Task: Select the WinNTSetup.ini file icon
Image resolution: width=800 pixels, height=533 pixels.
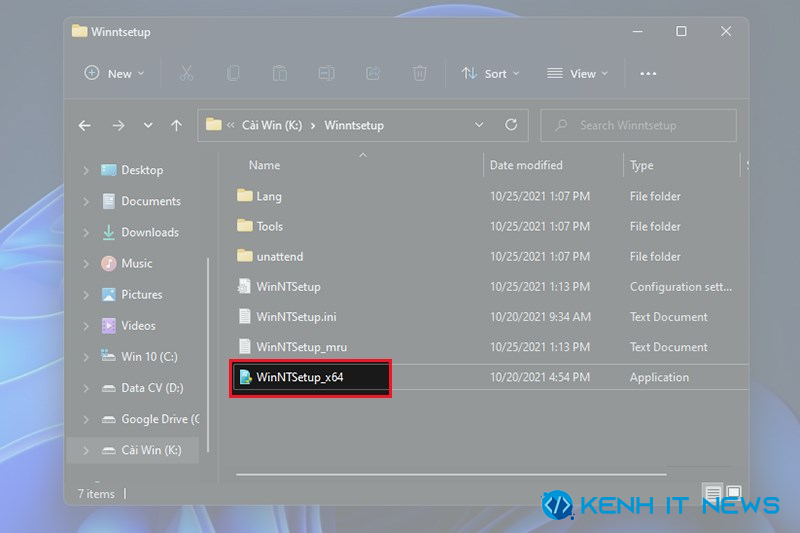Action: coord(245,316)
